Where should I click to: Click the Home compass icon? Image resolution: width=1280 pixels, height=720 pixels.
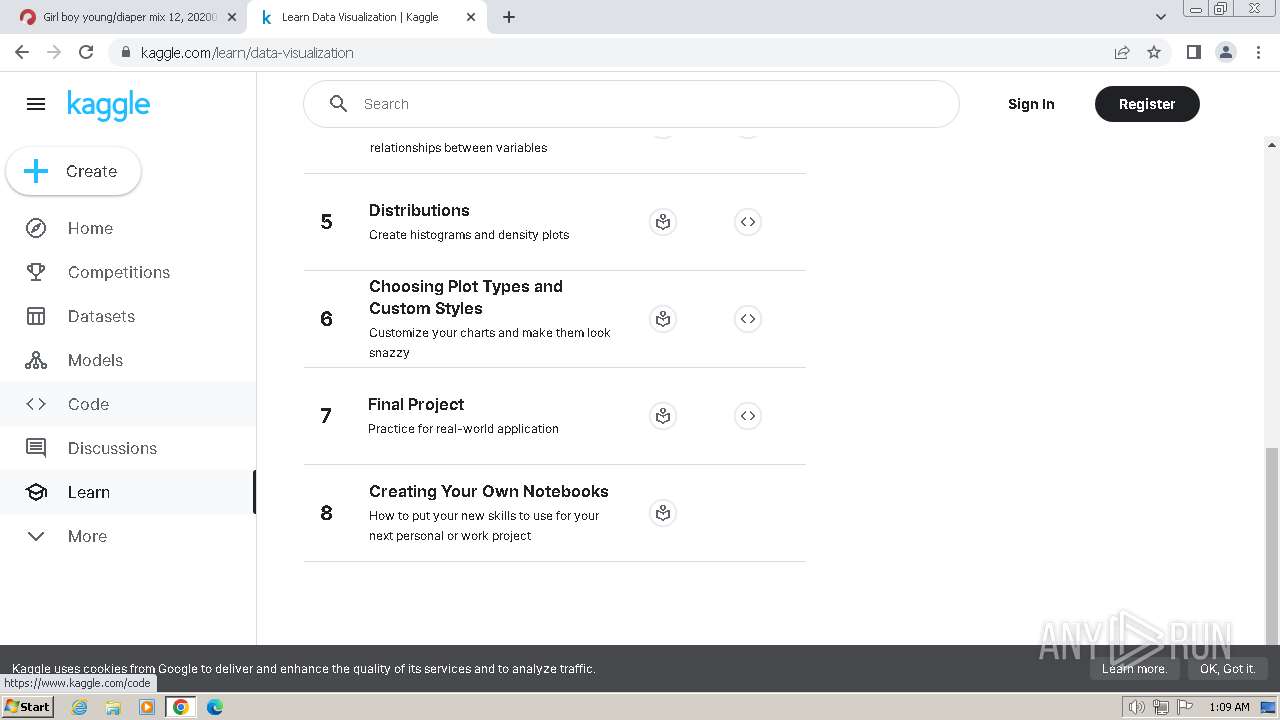[36, 228]
